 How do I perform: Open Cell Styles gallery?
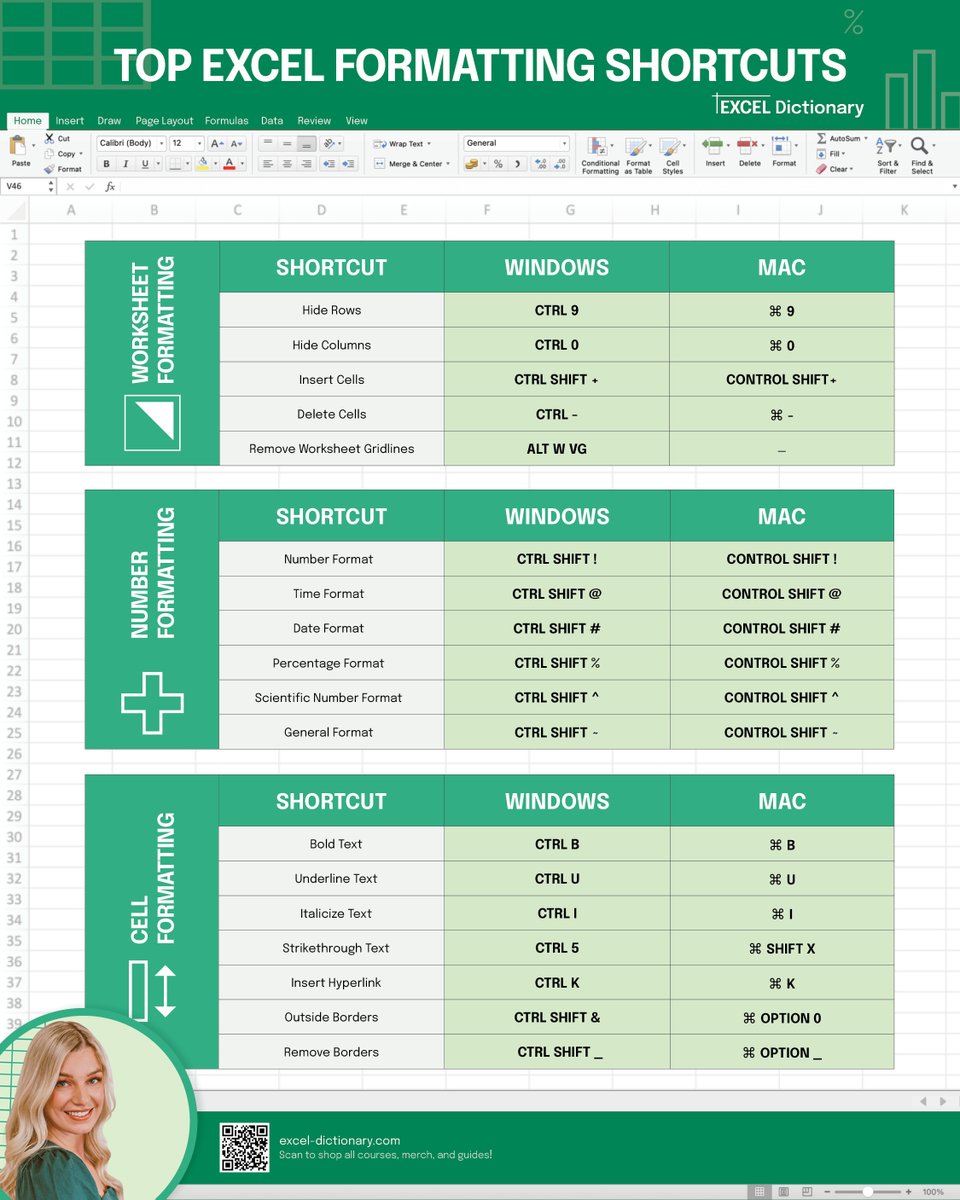pos(672,156)
